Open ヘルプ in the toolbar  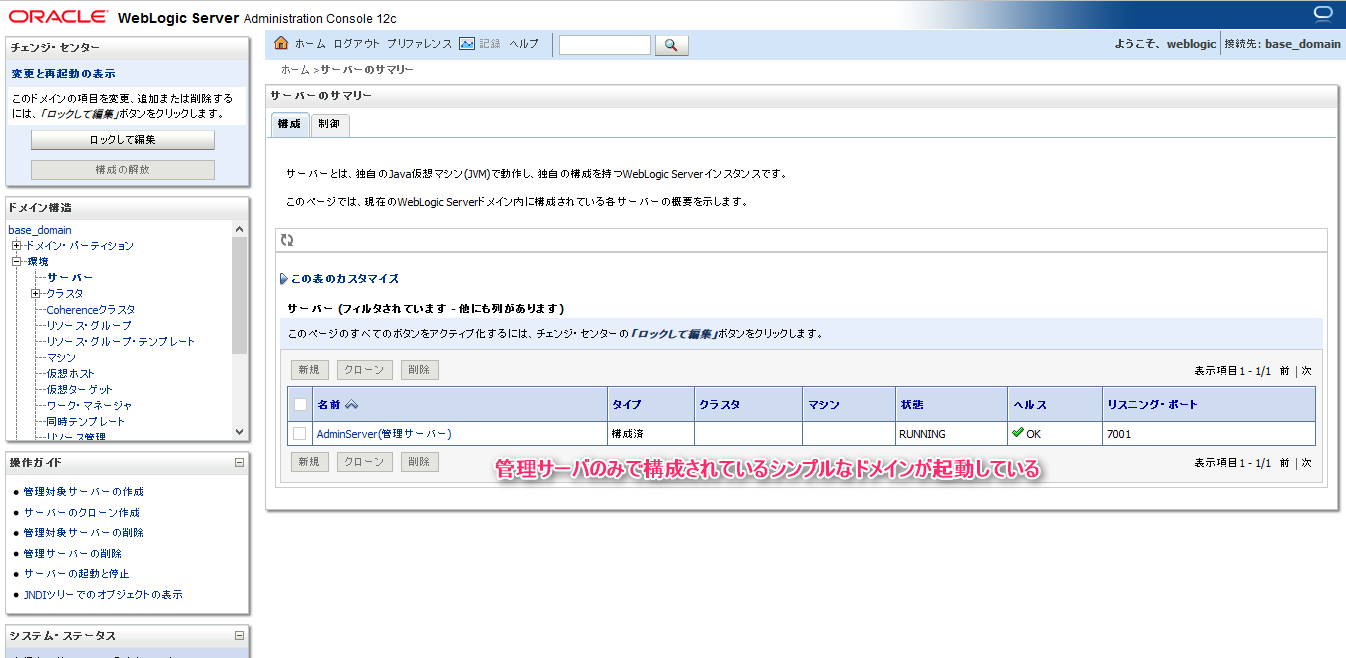(x=523, y=44)
